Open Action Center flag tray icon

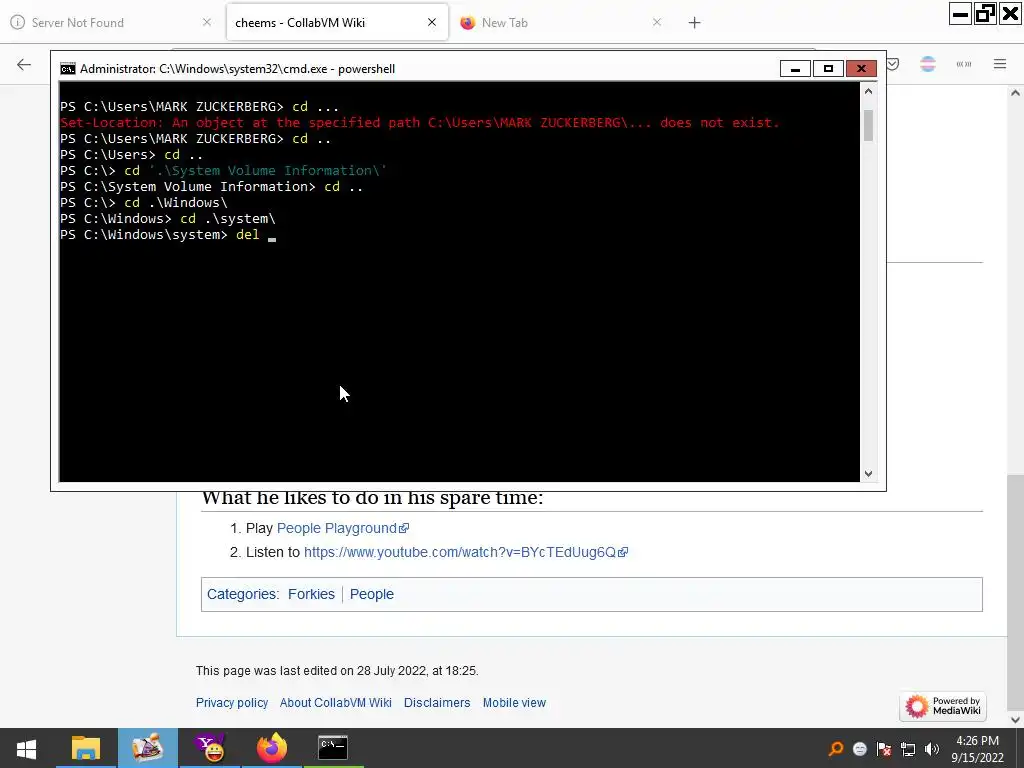coord(884,749)
